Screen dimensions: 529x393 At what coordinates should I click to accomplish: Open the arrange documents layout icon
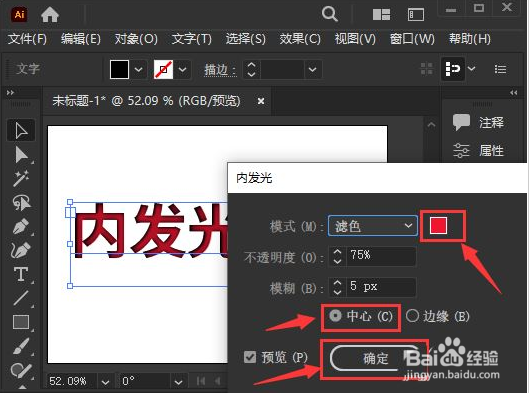381,15
